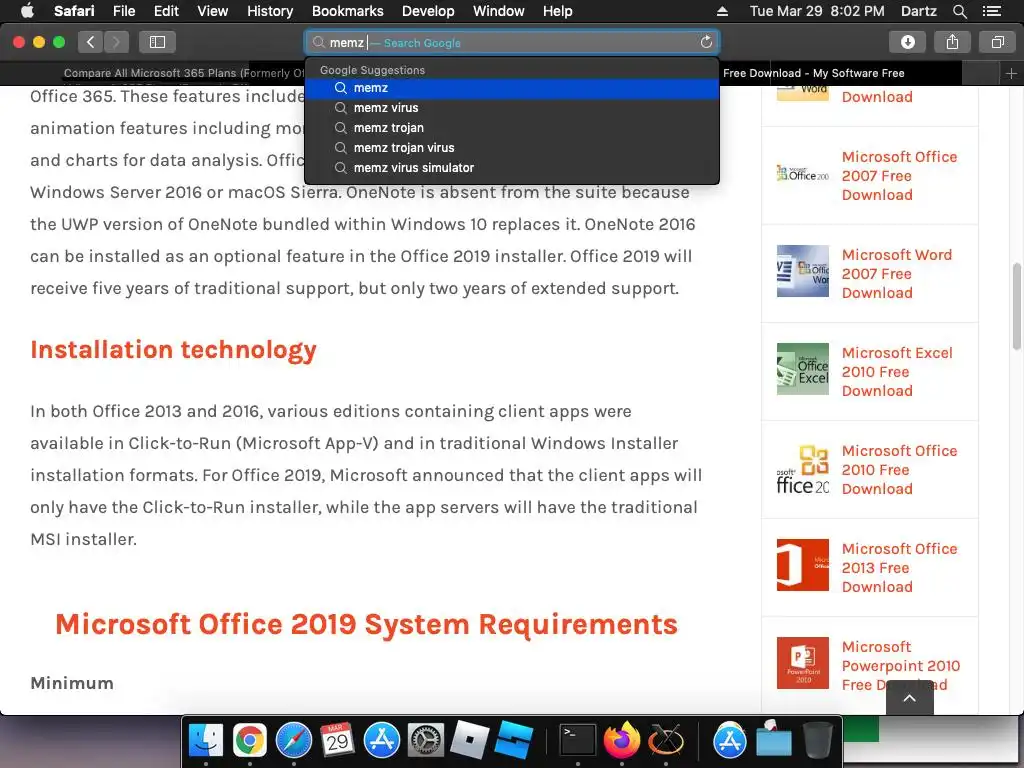Open the Bookmarks menu
The height and width of the screenshot is (768, 1024).
(347, 11)
